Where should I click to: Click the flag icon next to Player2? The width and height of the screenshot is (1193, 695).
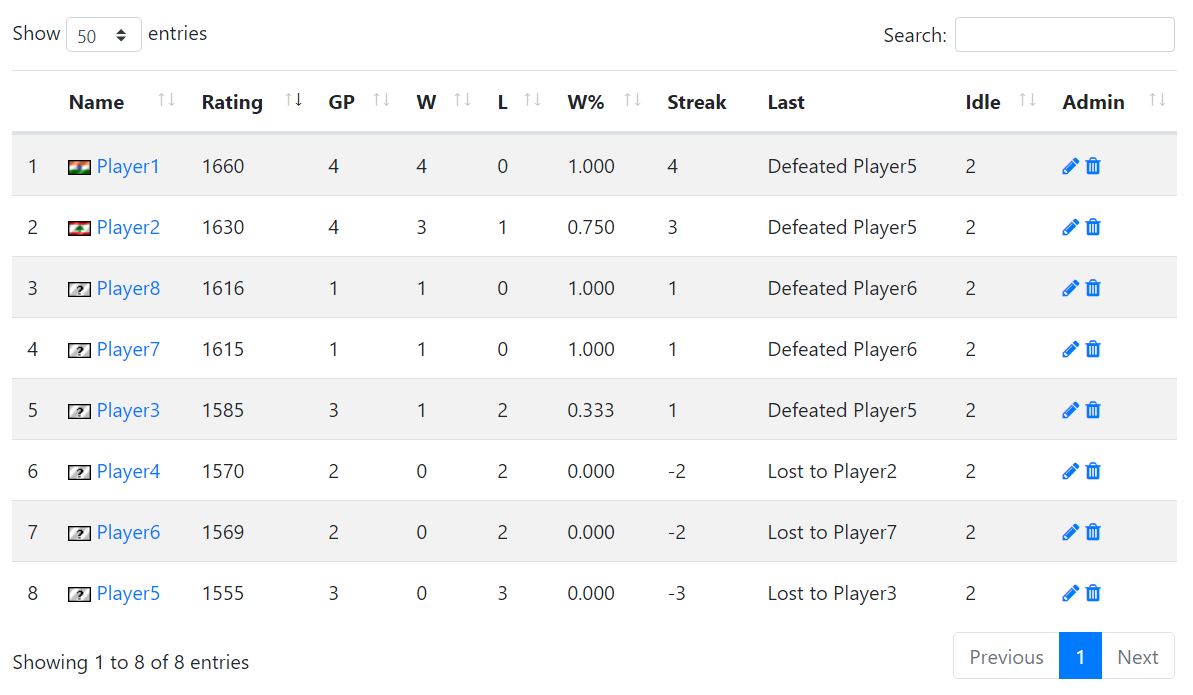[78, 227]
